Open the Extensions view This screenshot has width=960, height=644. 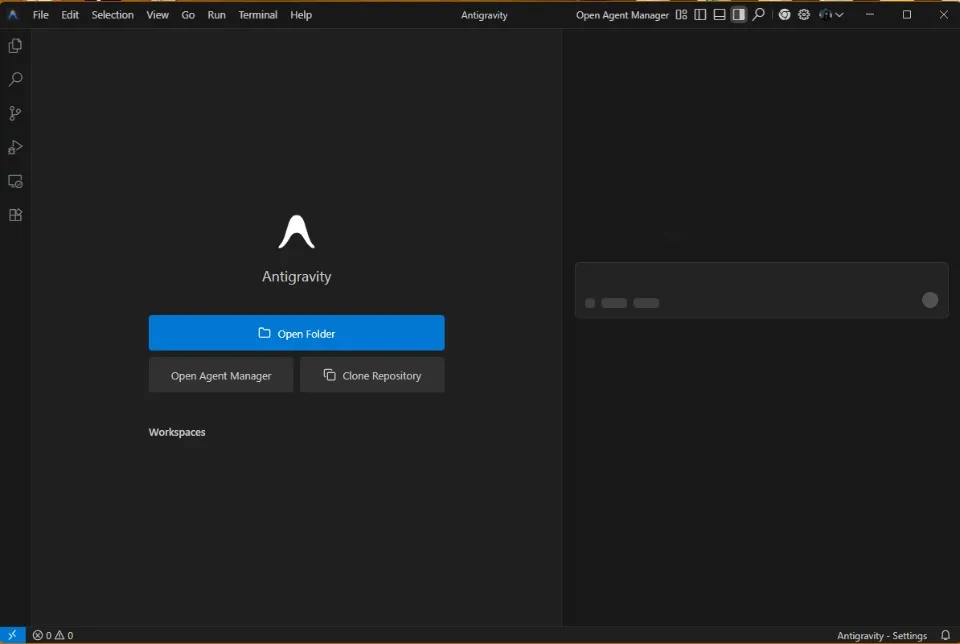click(x=15, y=215)
